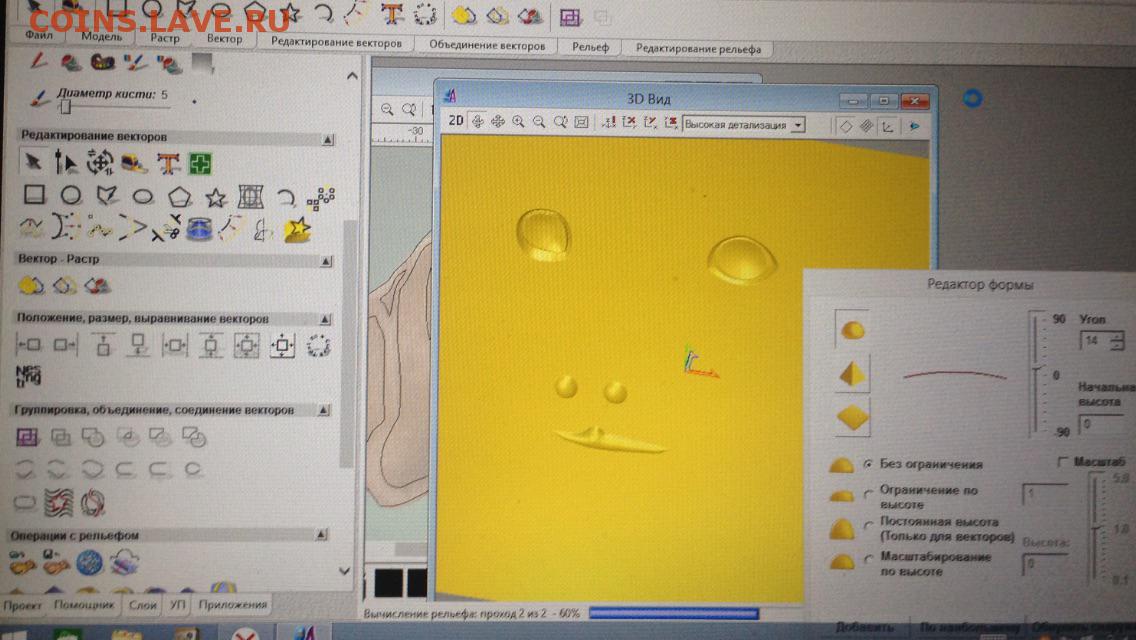
Task: Open the 'Файл' menu
Action: pyautogui.click(x=38, y=35)
